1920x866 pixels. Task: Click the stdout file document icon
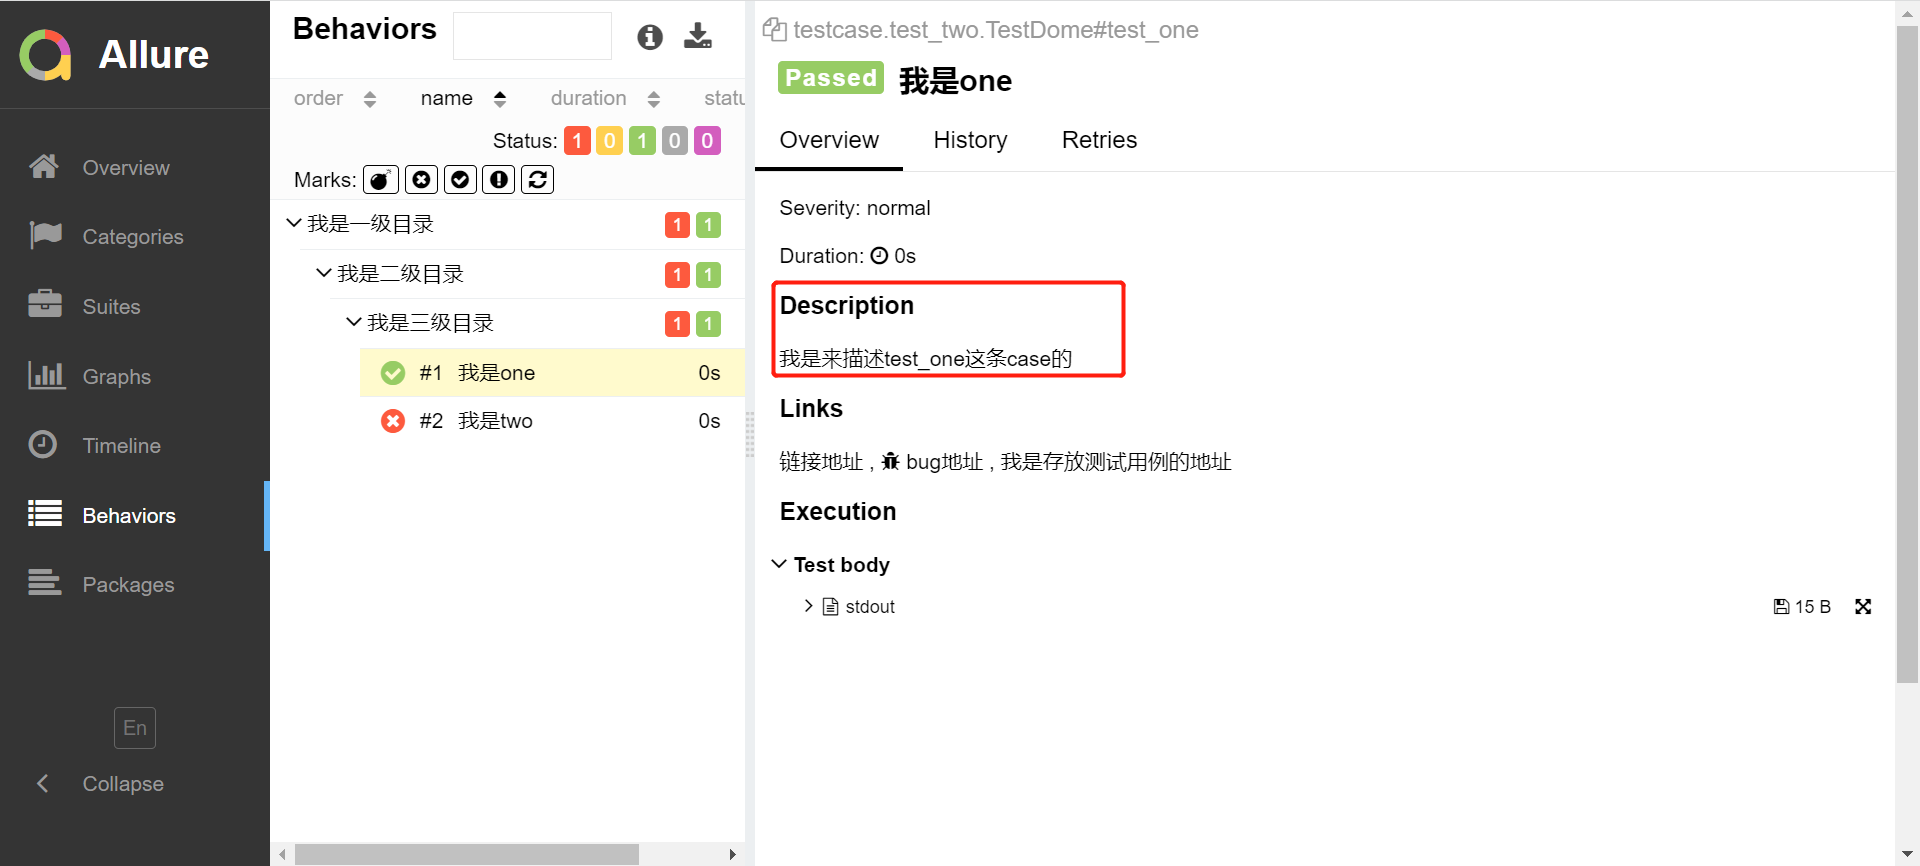click(830, 606)
